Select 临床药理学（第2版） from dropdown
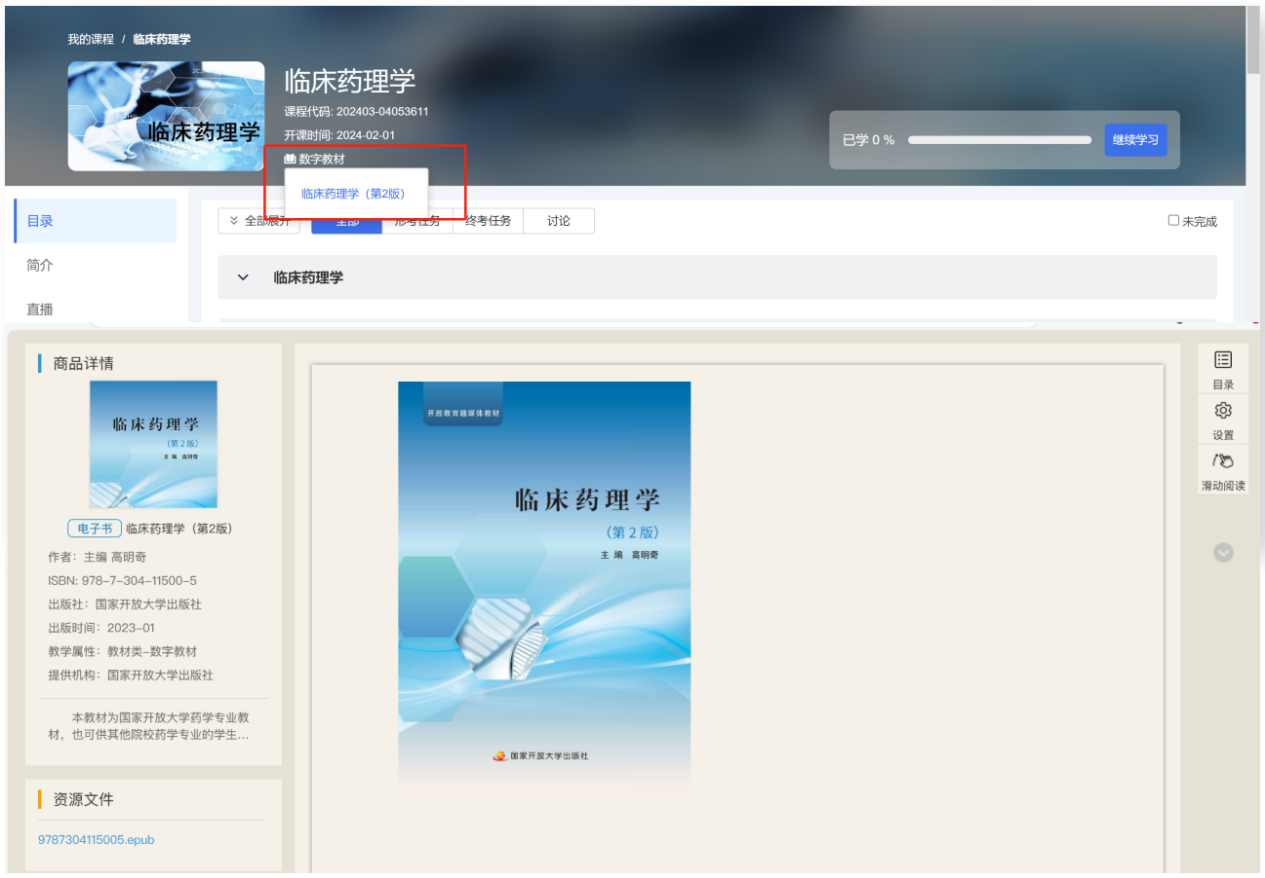The width and height of the screenshot is (1265, 878). point(353,194)
